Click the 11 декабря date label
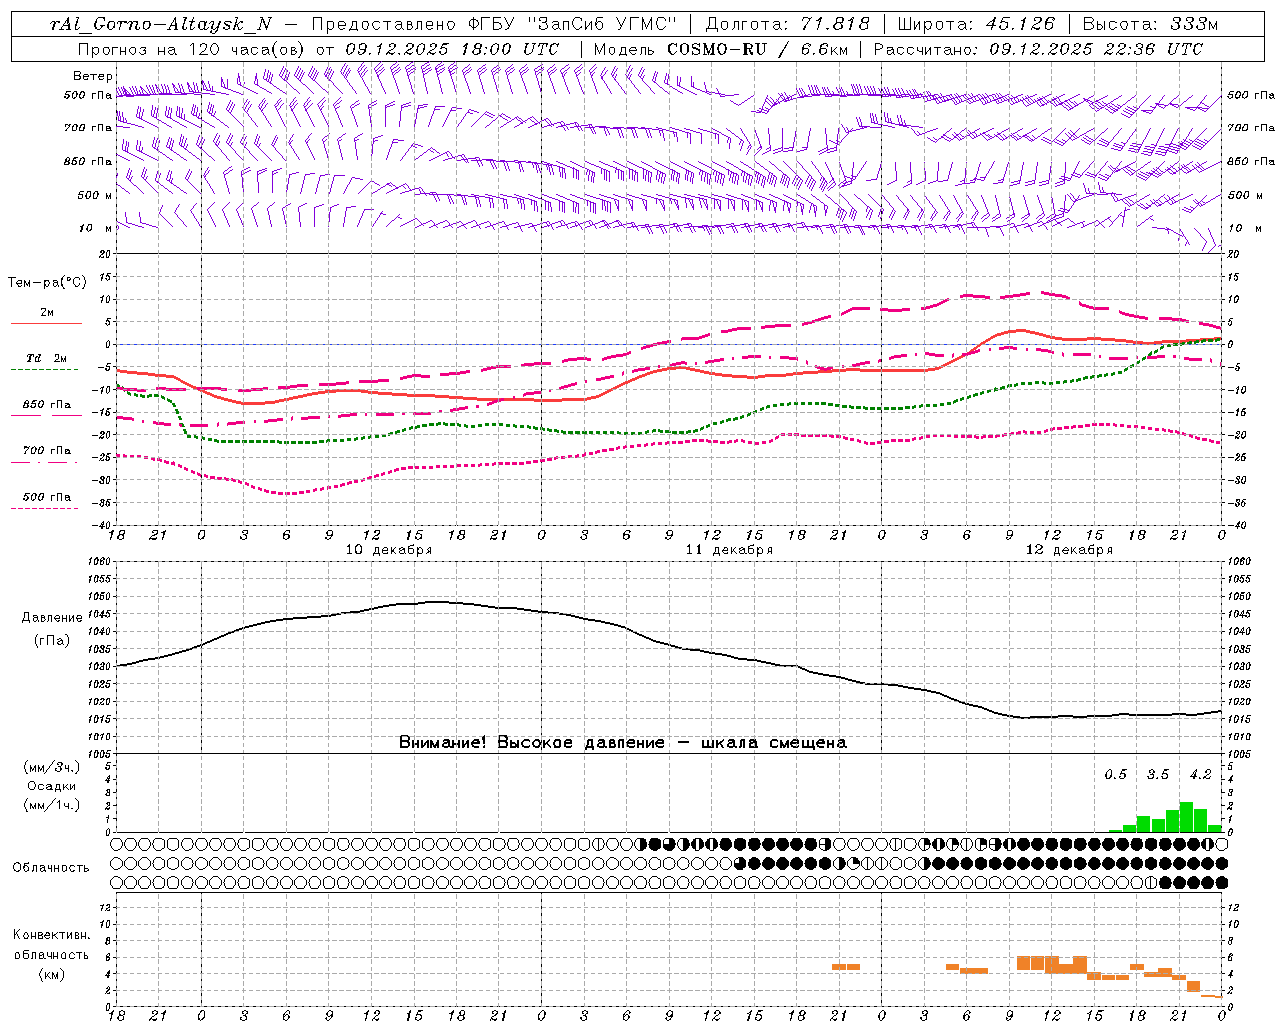The image size is (1280, 1024). point(729,550)
